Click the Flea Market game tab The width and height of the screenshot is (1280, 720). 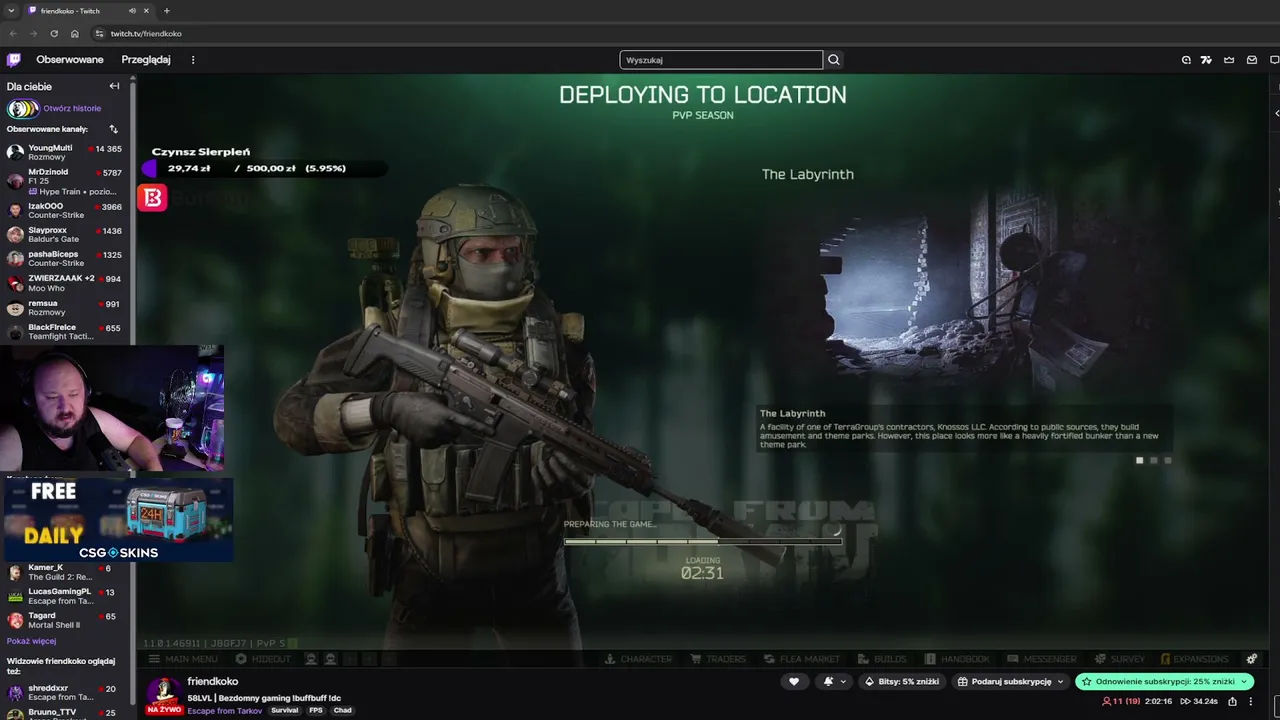point(802,659)
